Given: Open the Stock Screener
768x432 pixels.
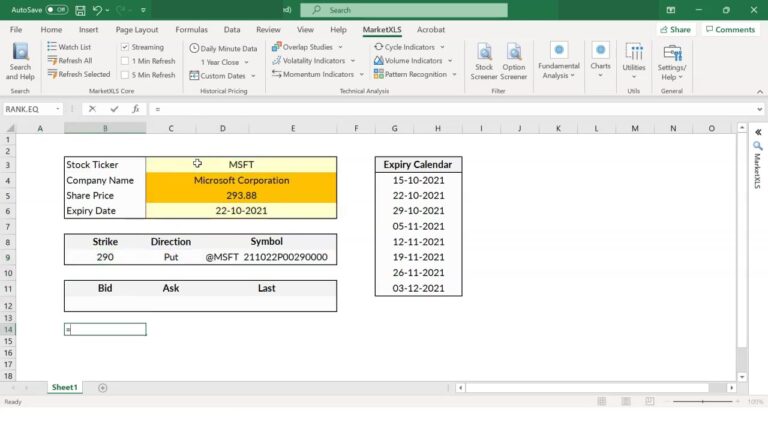Looking at the screenshot, I should coord(483,61).
